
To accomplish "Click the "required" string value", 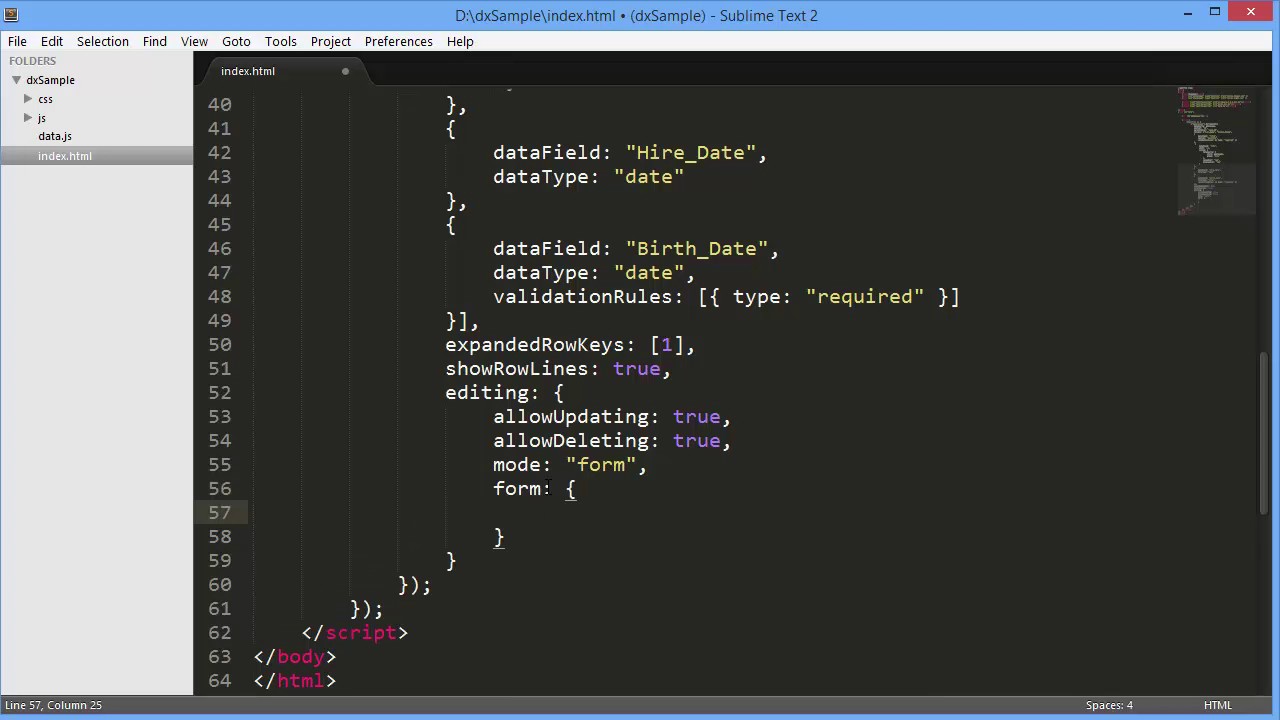I will pyautogui.click(x=865, y=297).
